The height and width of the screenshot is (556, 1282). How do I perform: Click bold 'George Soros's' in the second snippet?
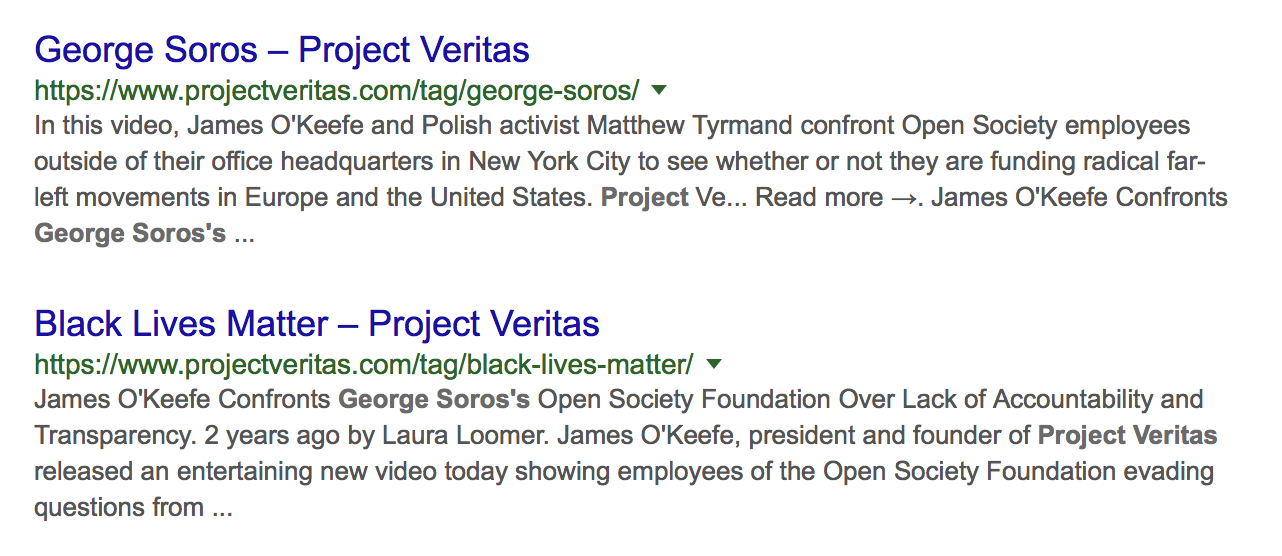[x=434, y=400]
